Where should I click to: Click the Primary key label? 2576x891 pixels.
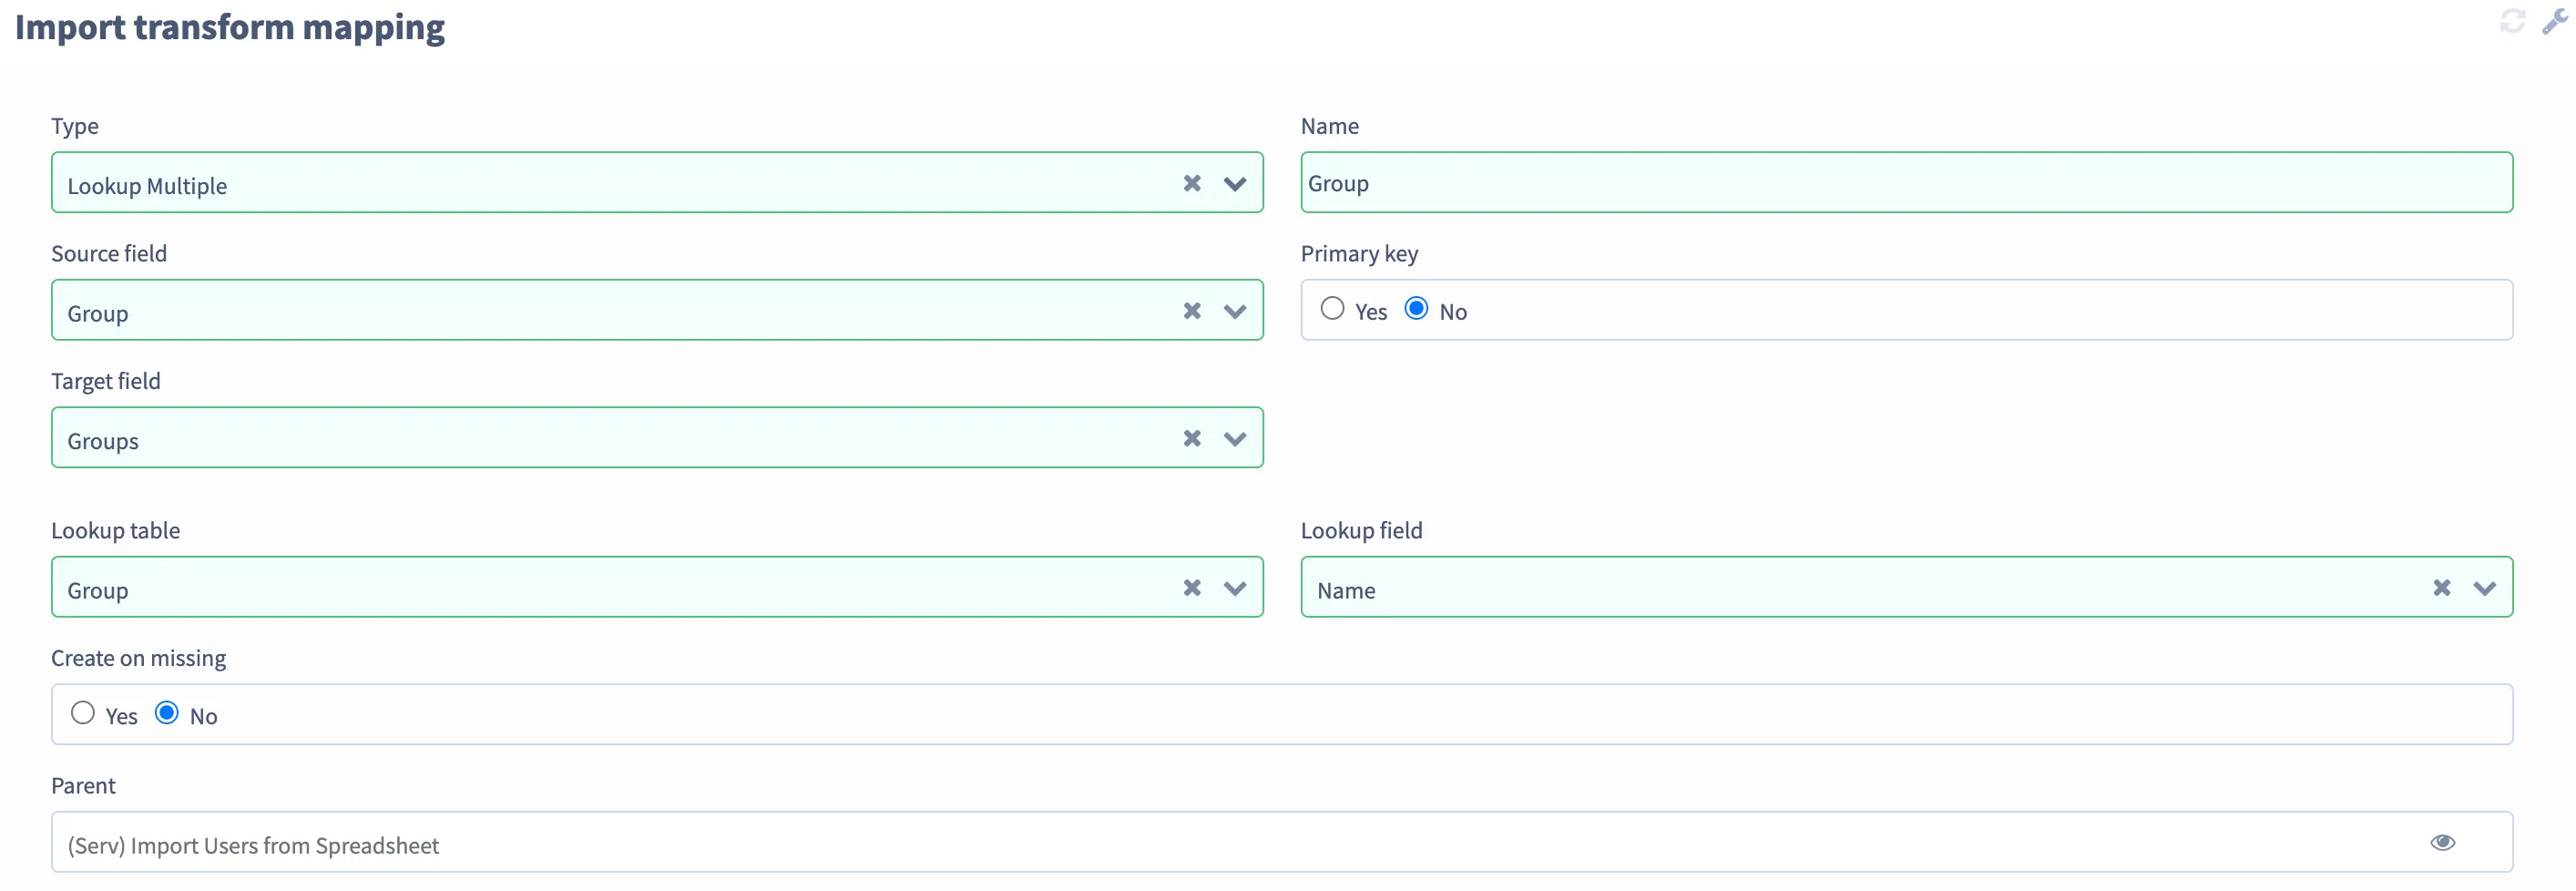click(1359, 254)
